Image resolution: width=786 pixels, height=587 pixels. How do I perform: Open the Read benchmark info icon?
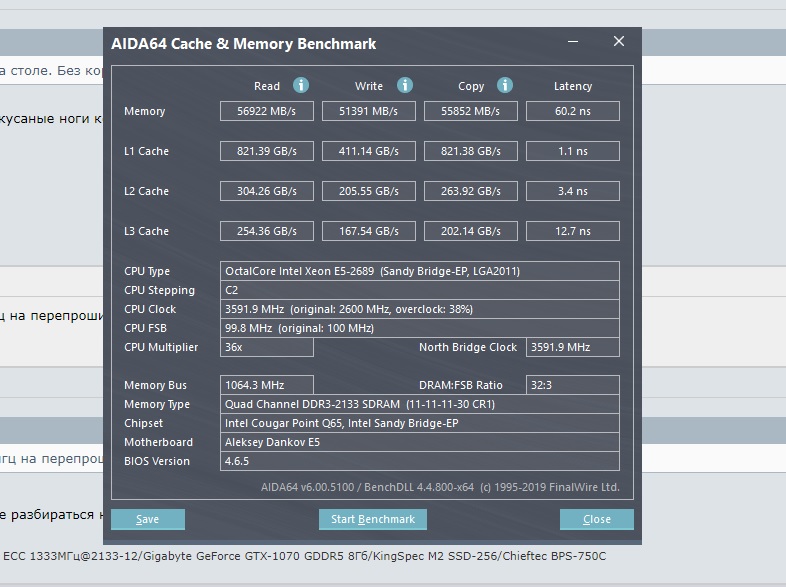point(301,85)
